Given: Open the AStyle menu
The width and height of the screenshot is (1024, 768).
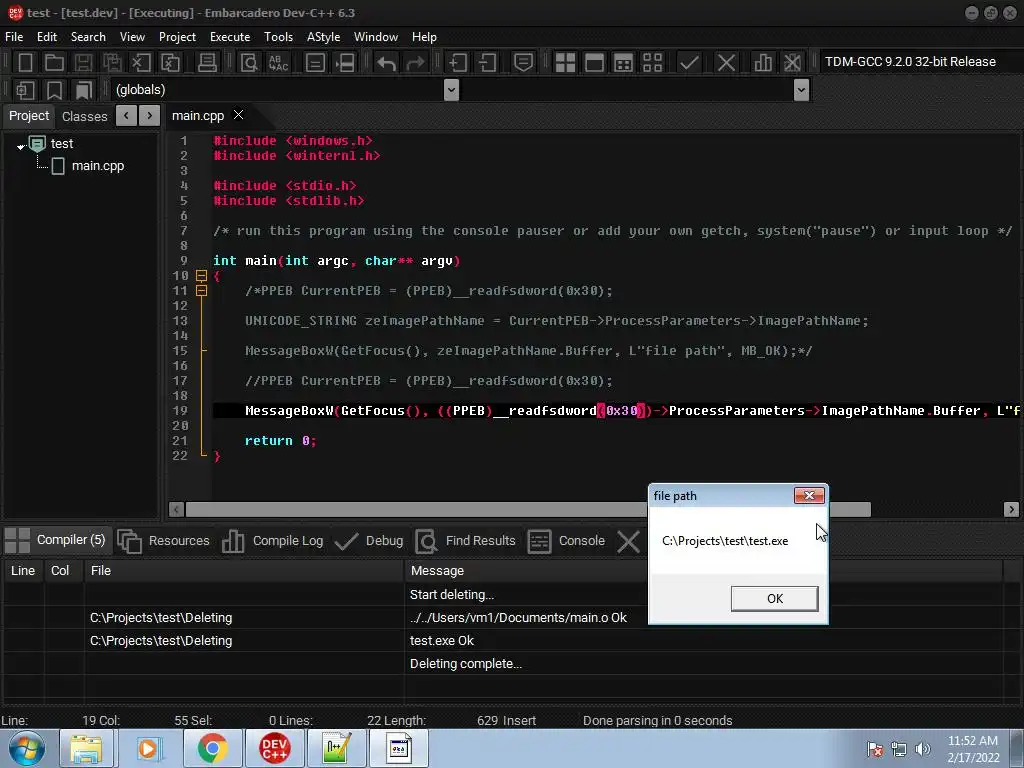Looking at the screenshot, I should pos(323,37).
